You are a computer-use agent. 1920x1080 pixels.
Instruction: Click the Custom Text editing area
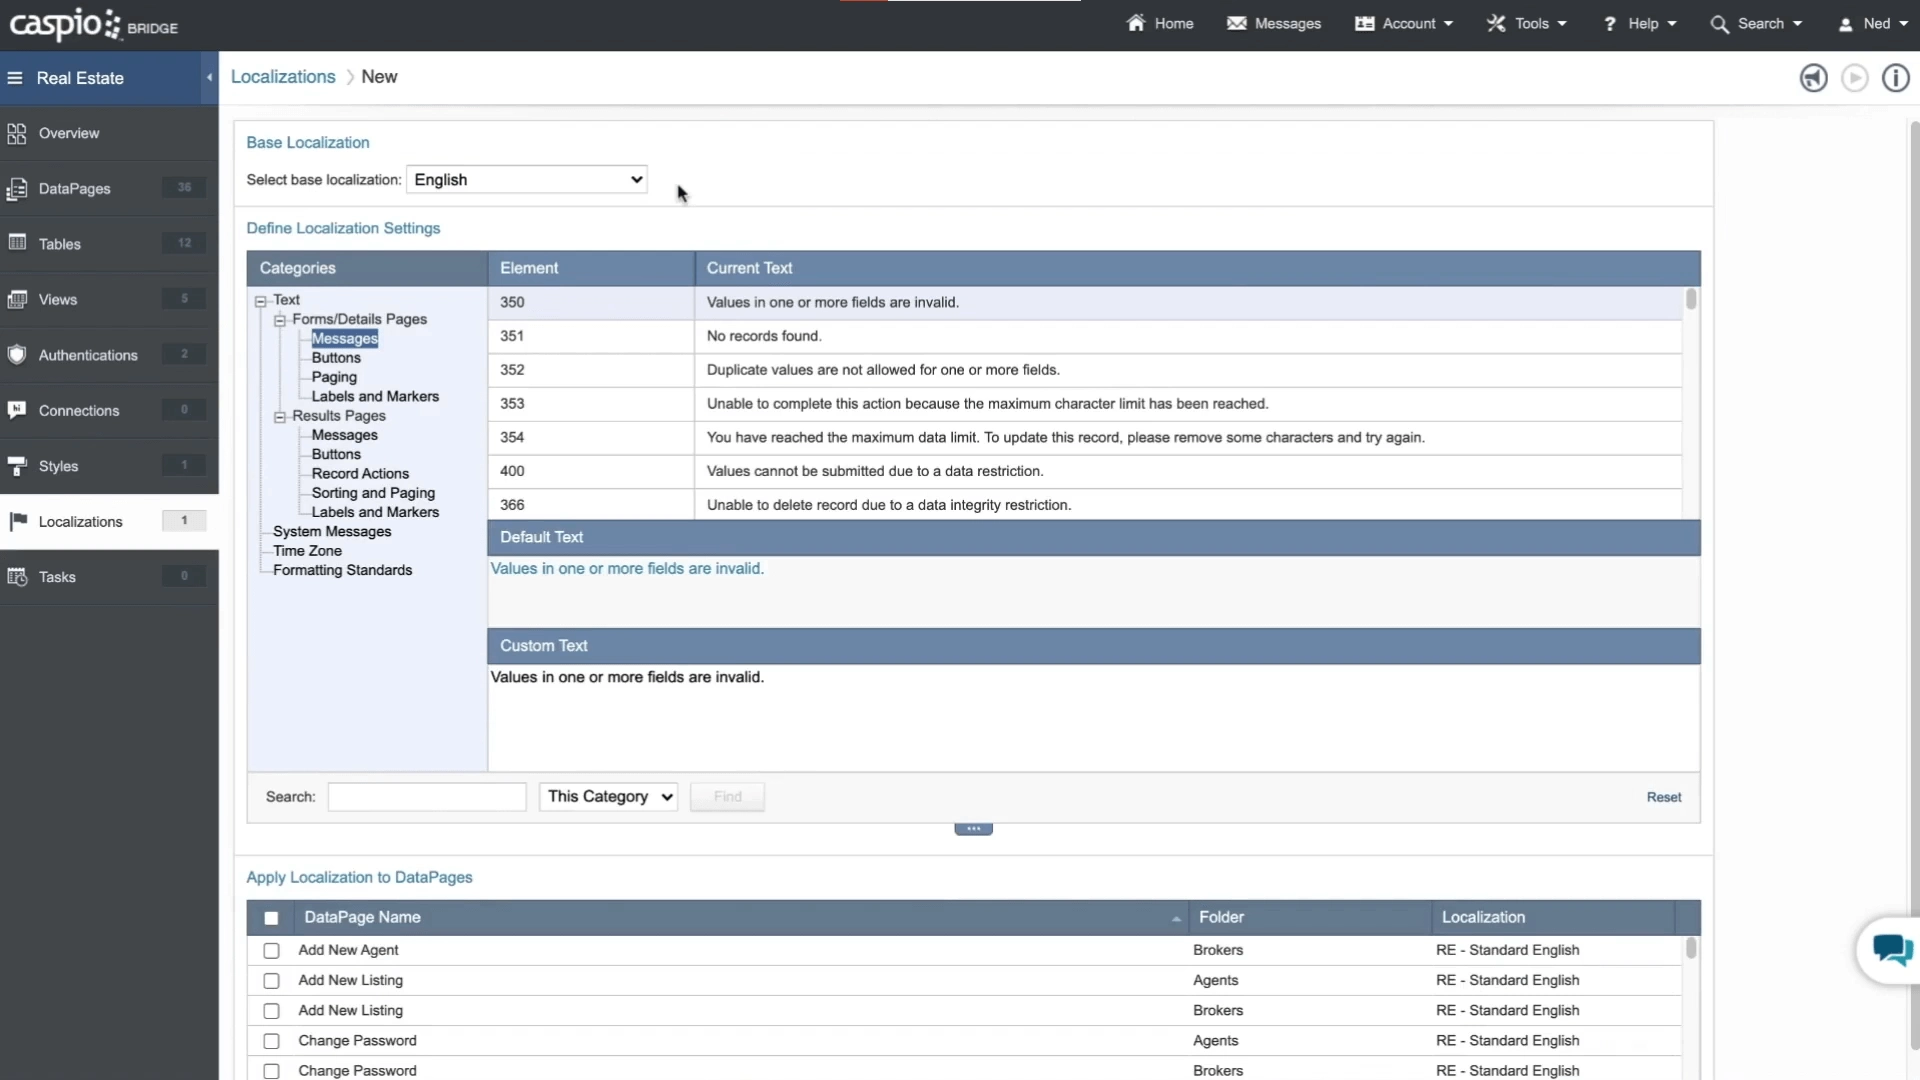click(1094, 717)
